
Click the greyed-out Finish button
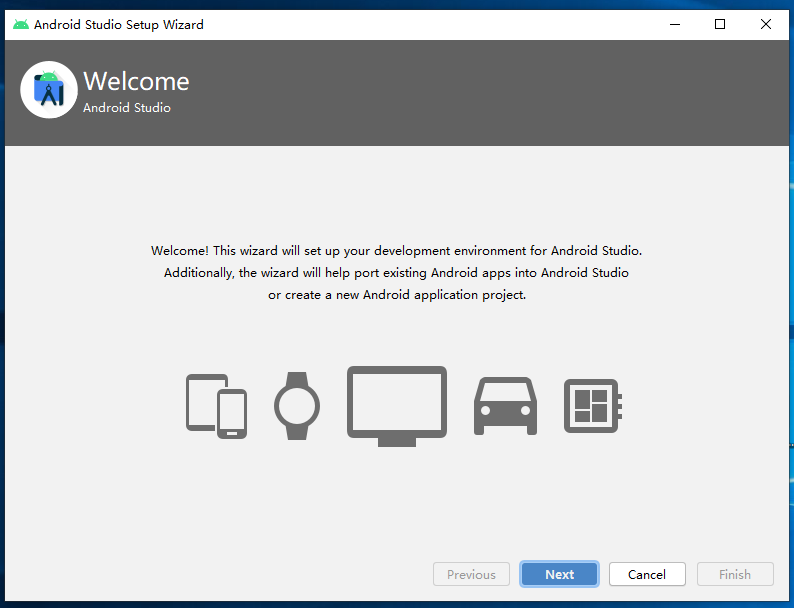click(735, 574)
